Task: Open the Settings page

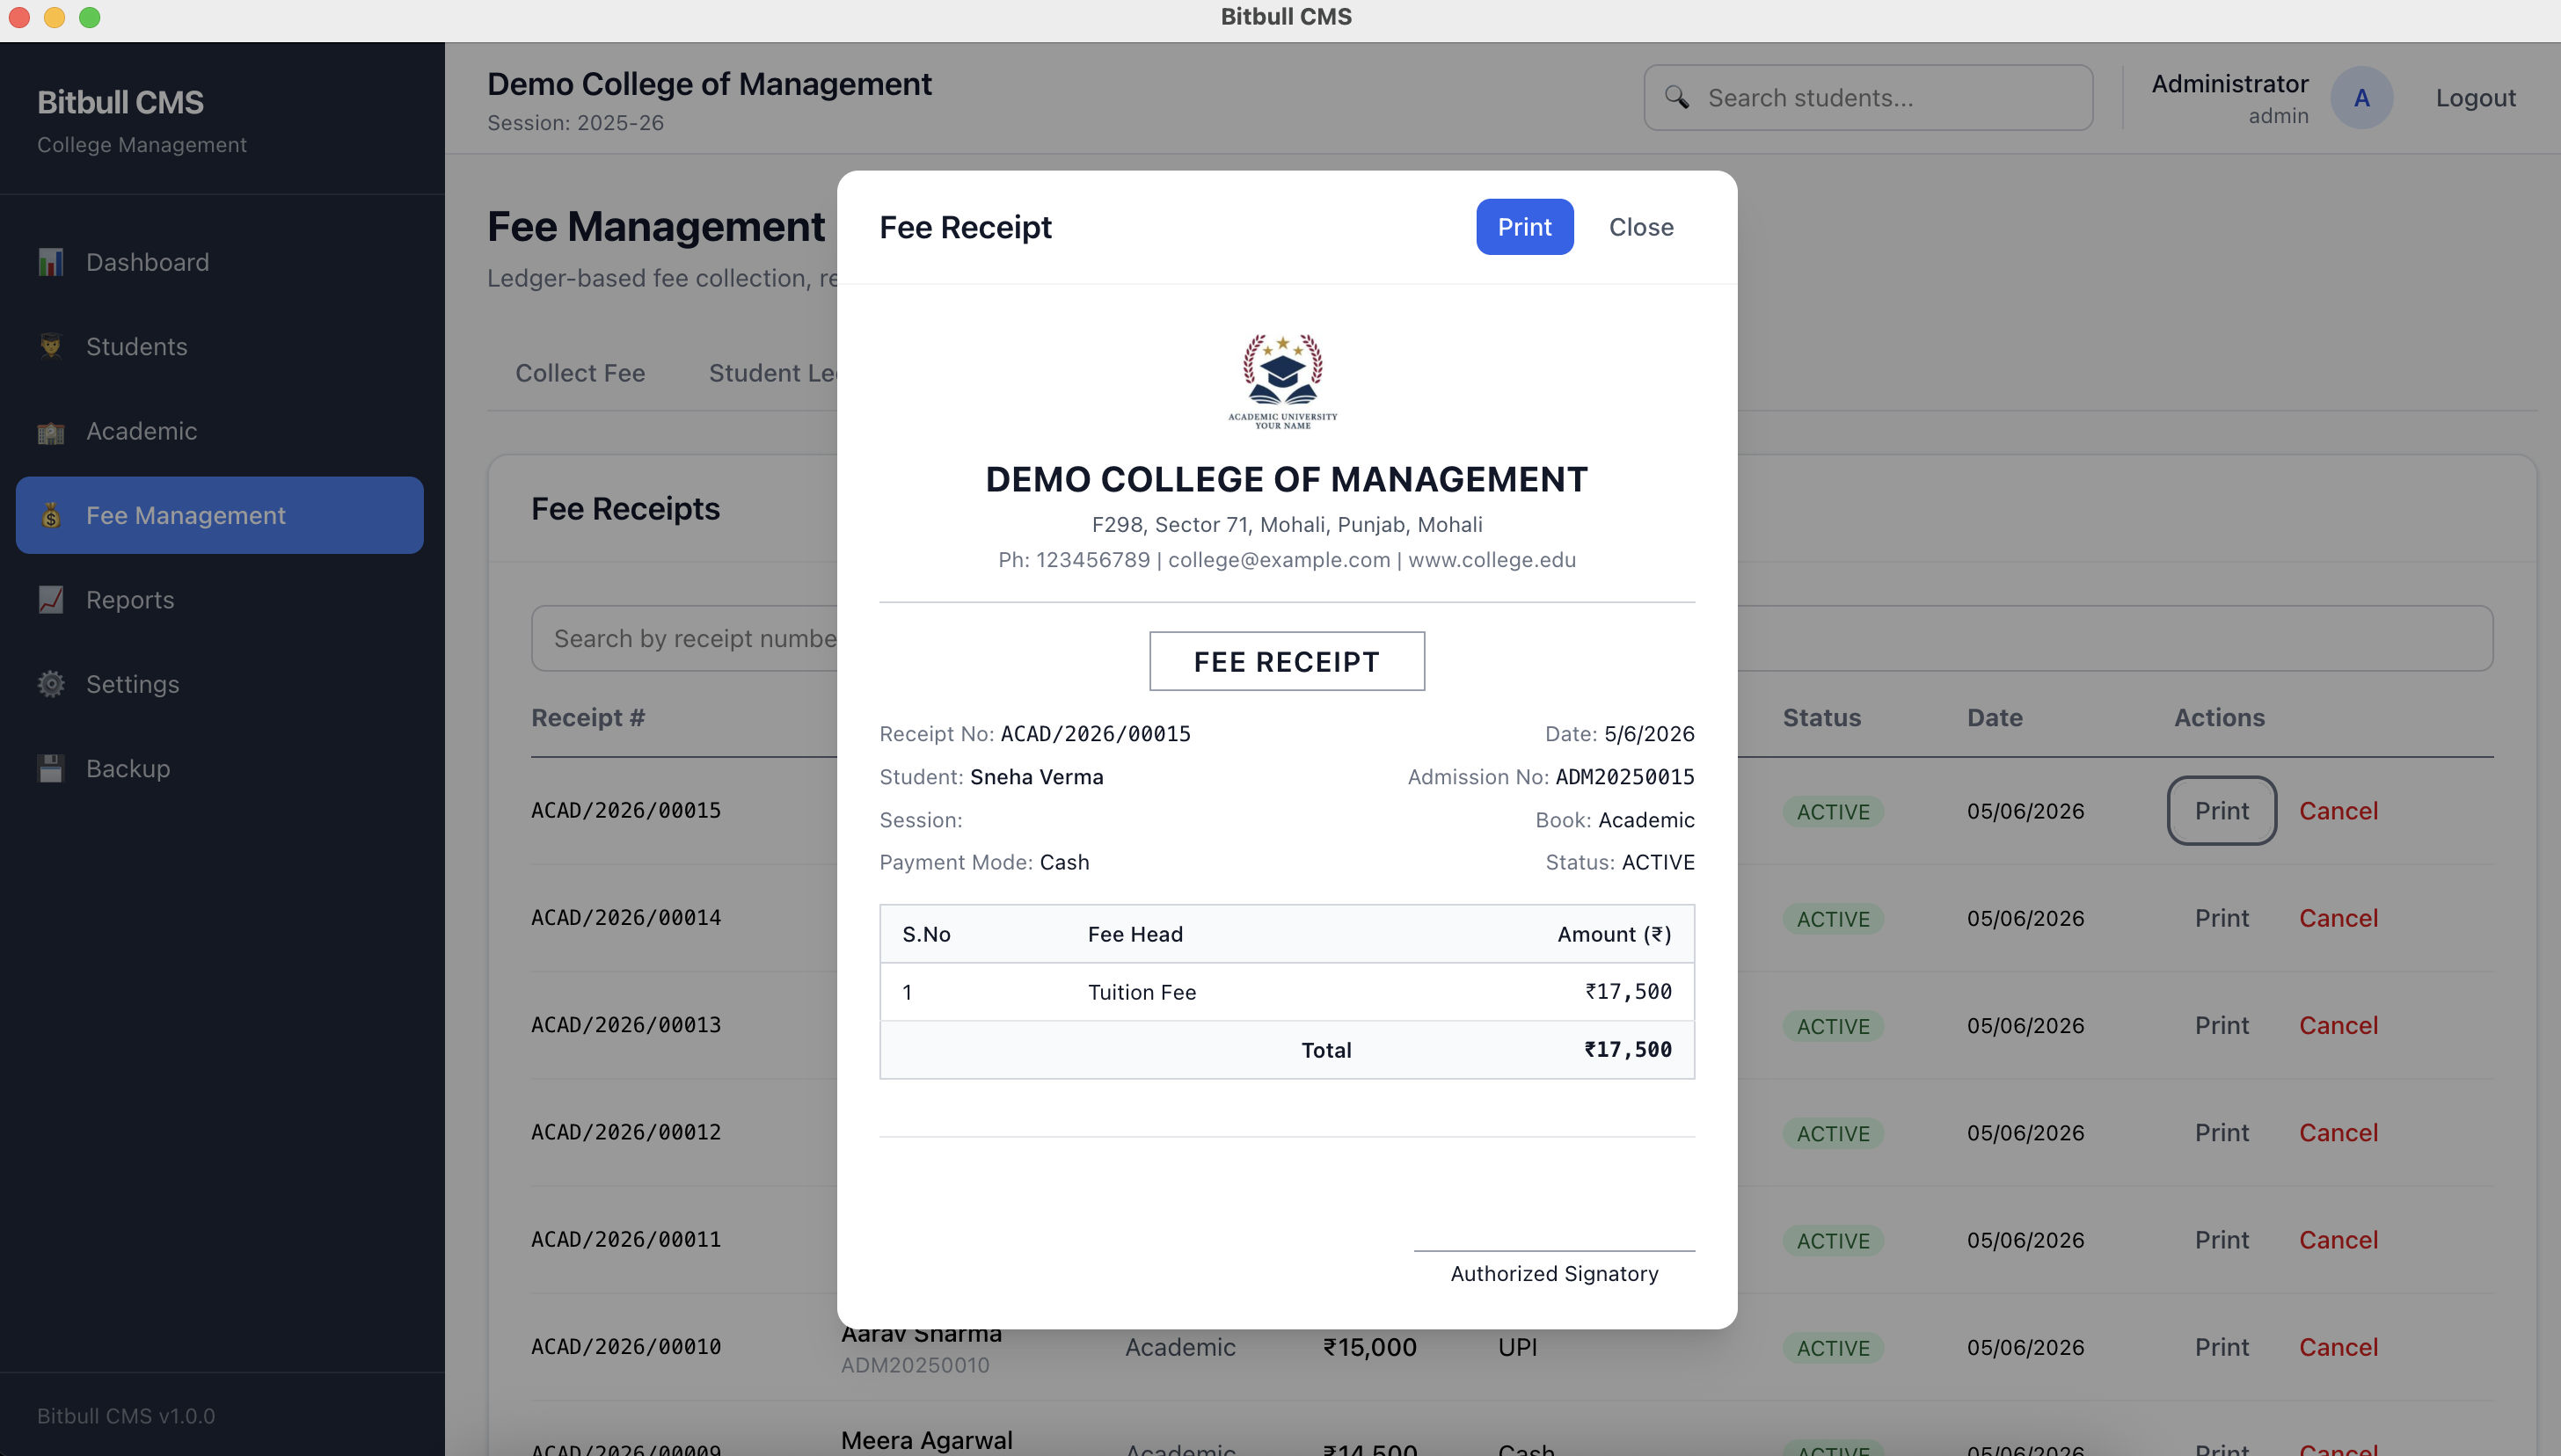Action: coord(220,684)
